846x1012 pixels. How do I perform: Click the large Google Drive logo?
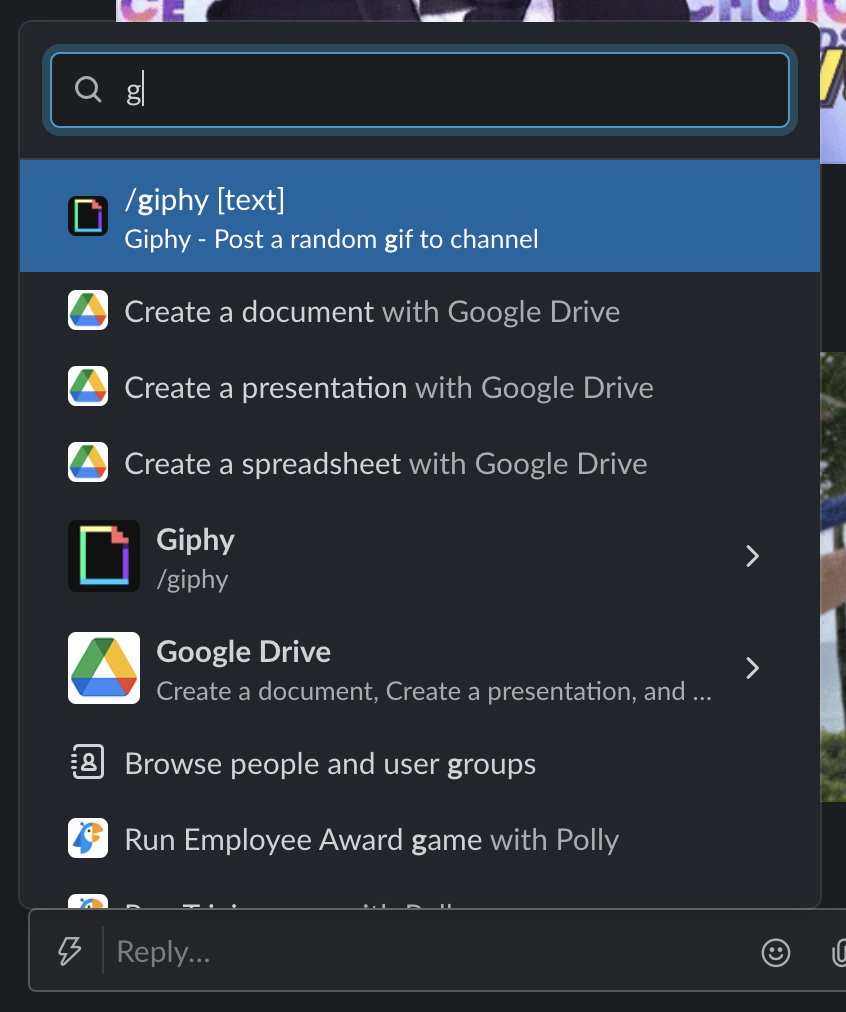click(104, 668)
